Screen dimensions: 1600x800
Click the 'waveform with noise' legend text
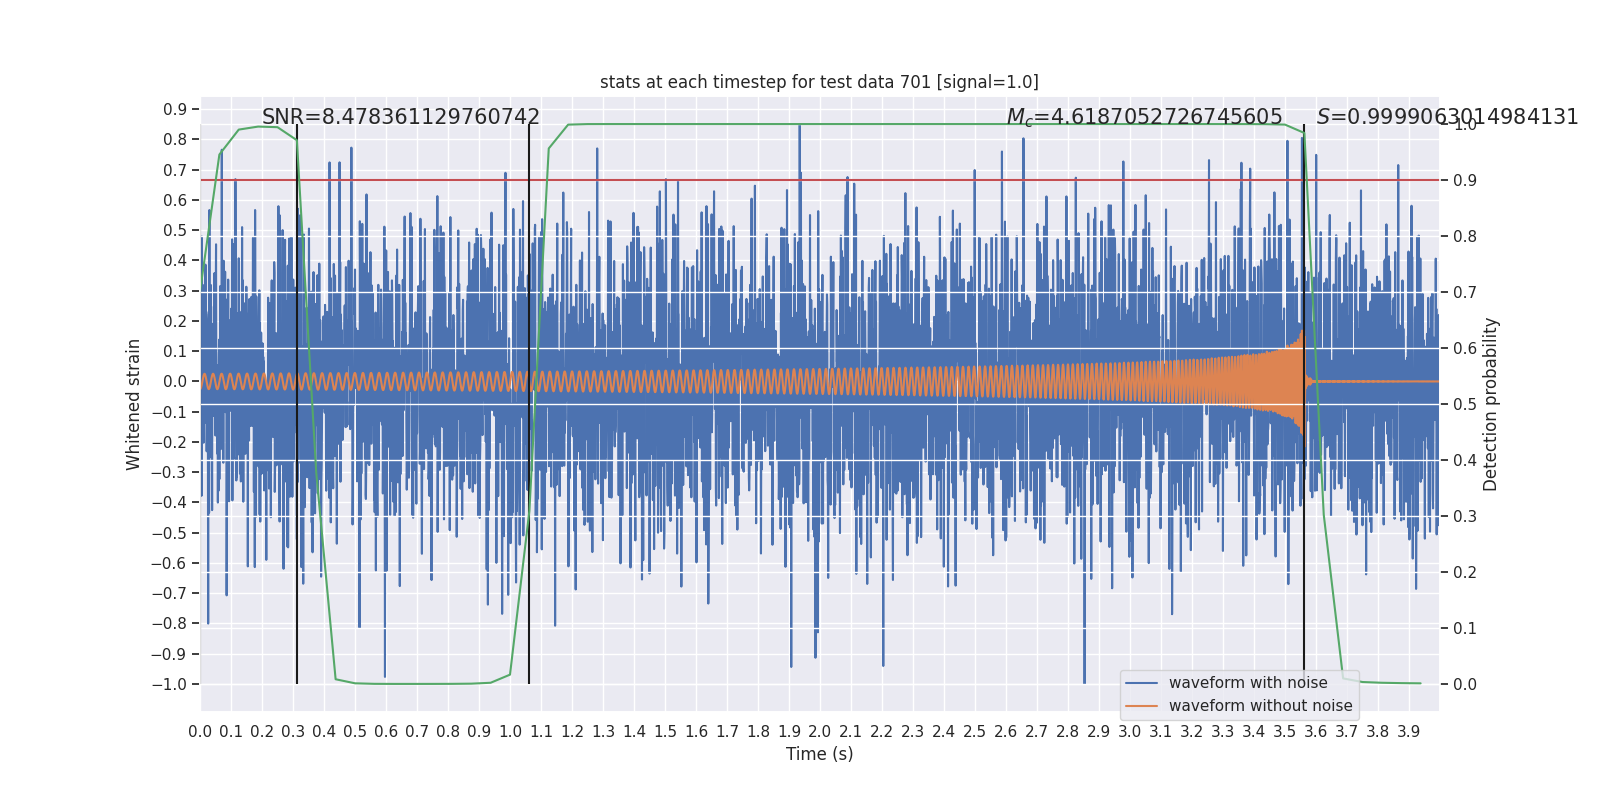pyautogui.click(x=1248, y=683)
